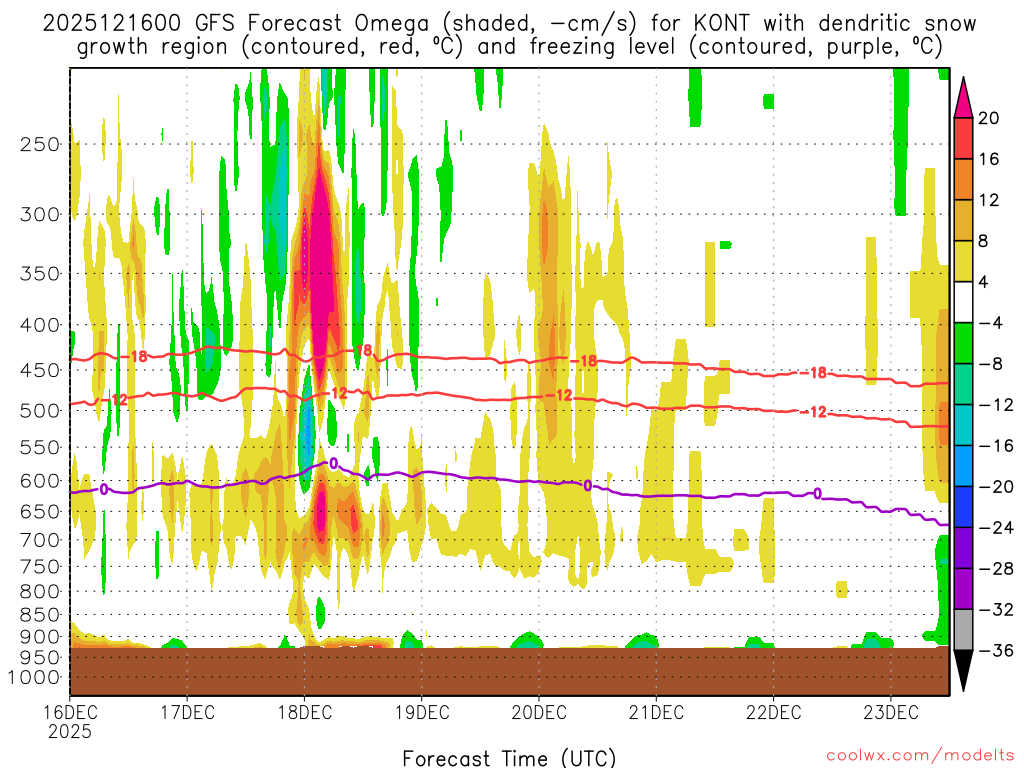Click the colorbar value -28
1024x768 pixels.
tap(996, 569)
